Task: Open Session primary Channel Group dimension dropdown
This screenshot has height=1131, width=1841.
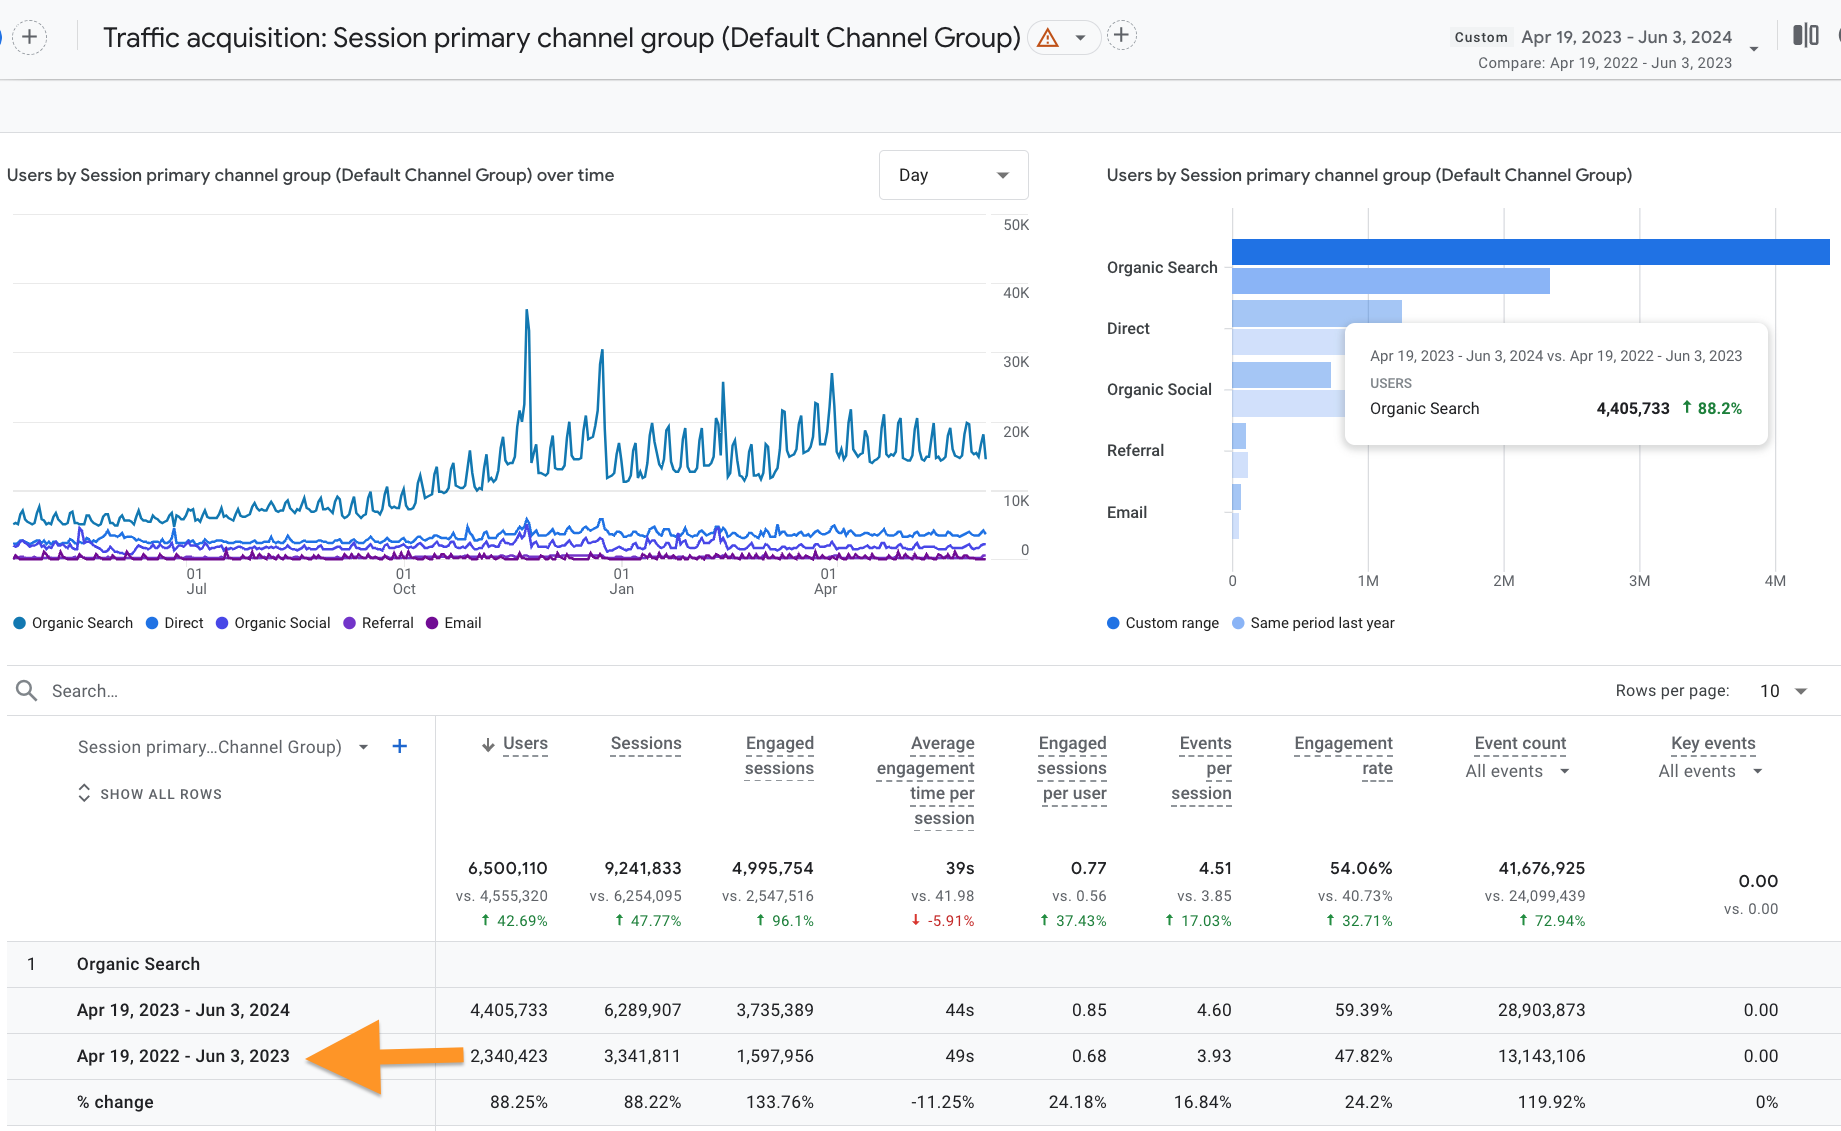Action: (x=363, y=747)
